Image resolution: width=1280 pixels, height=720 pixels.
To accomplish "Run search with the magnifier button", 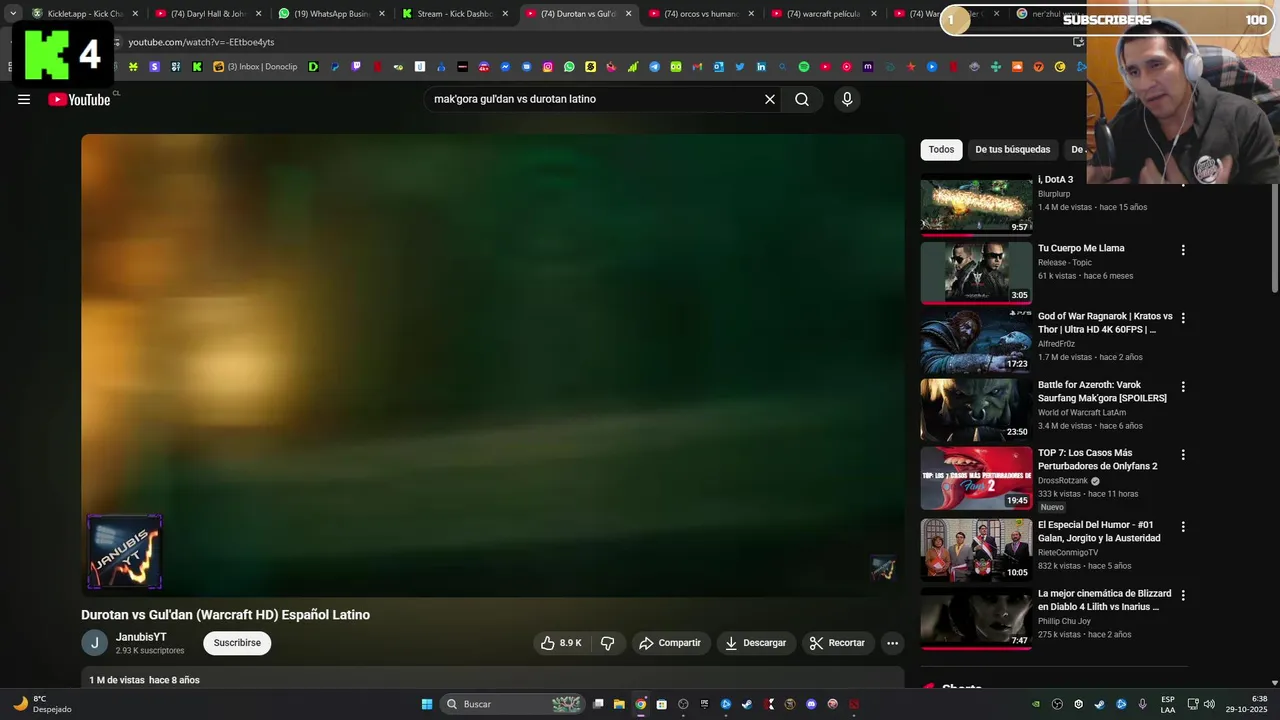I will 802,99.
